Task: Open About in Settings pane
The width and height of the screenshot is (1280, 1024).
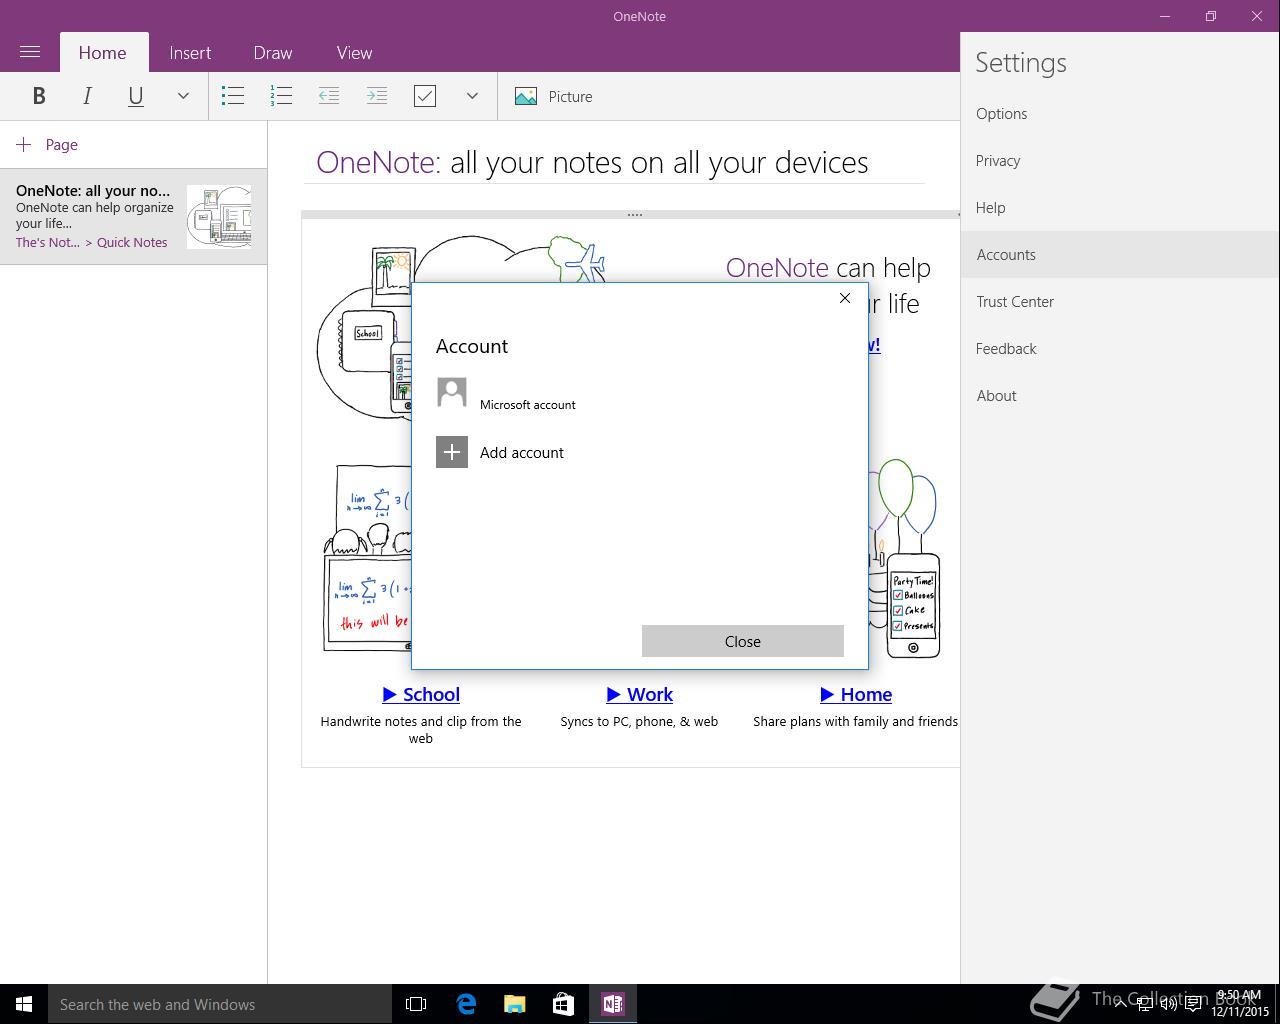Action: point(1120,396)
